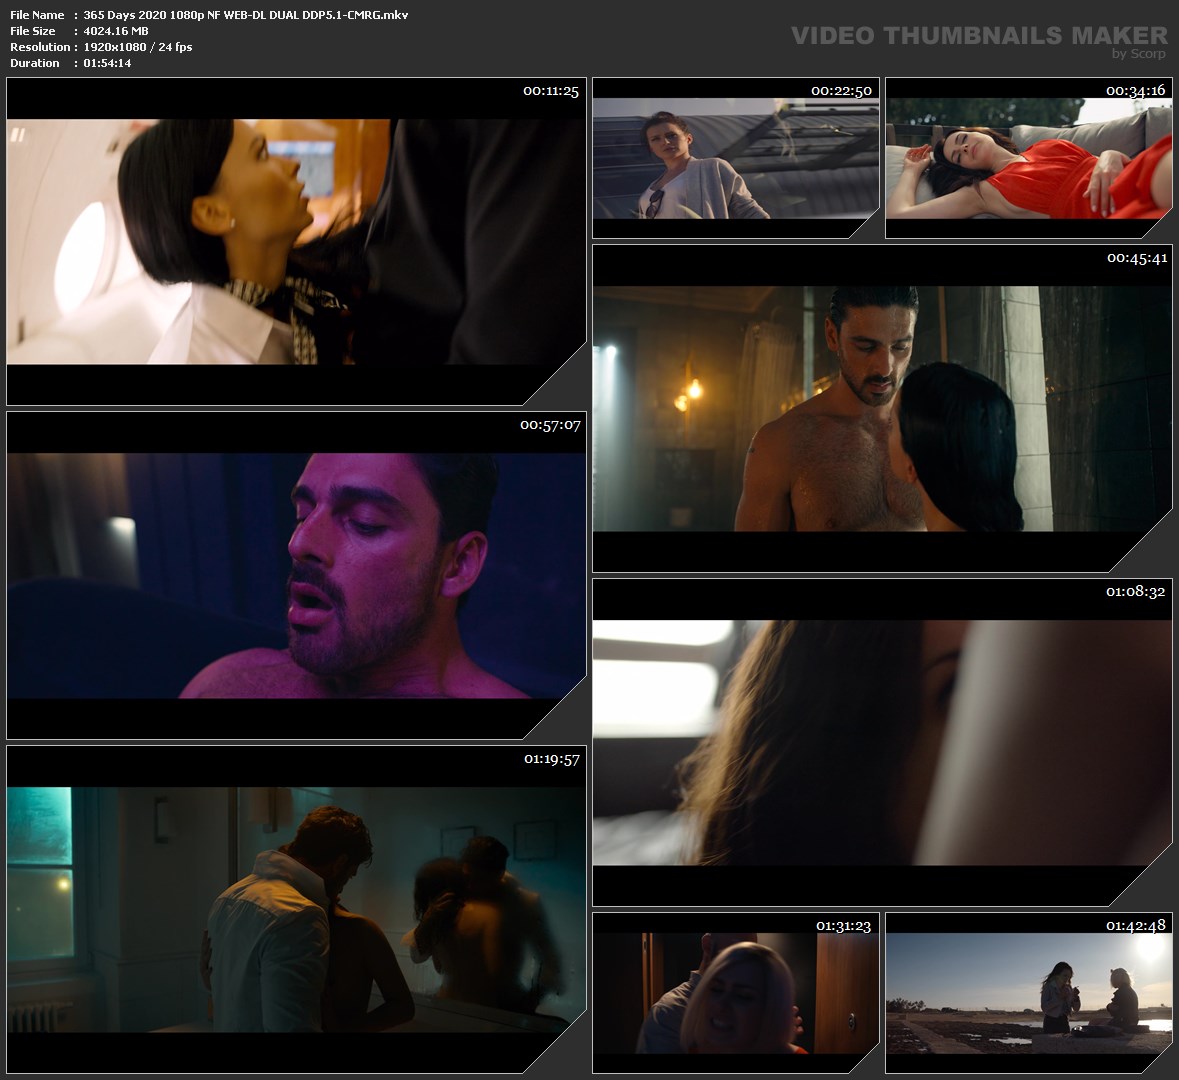This screenshot has width=1179, height=1080.
Task: Click the File Name label
Action: coord(37,15)
